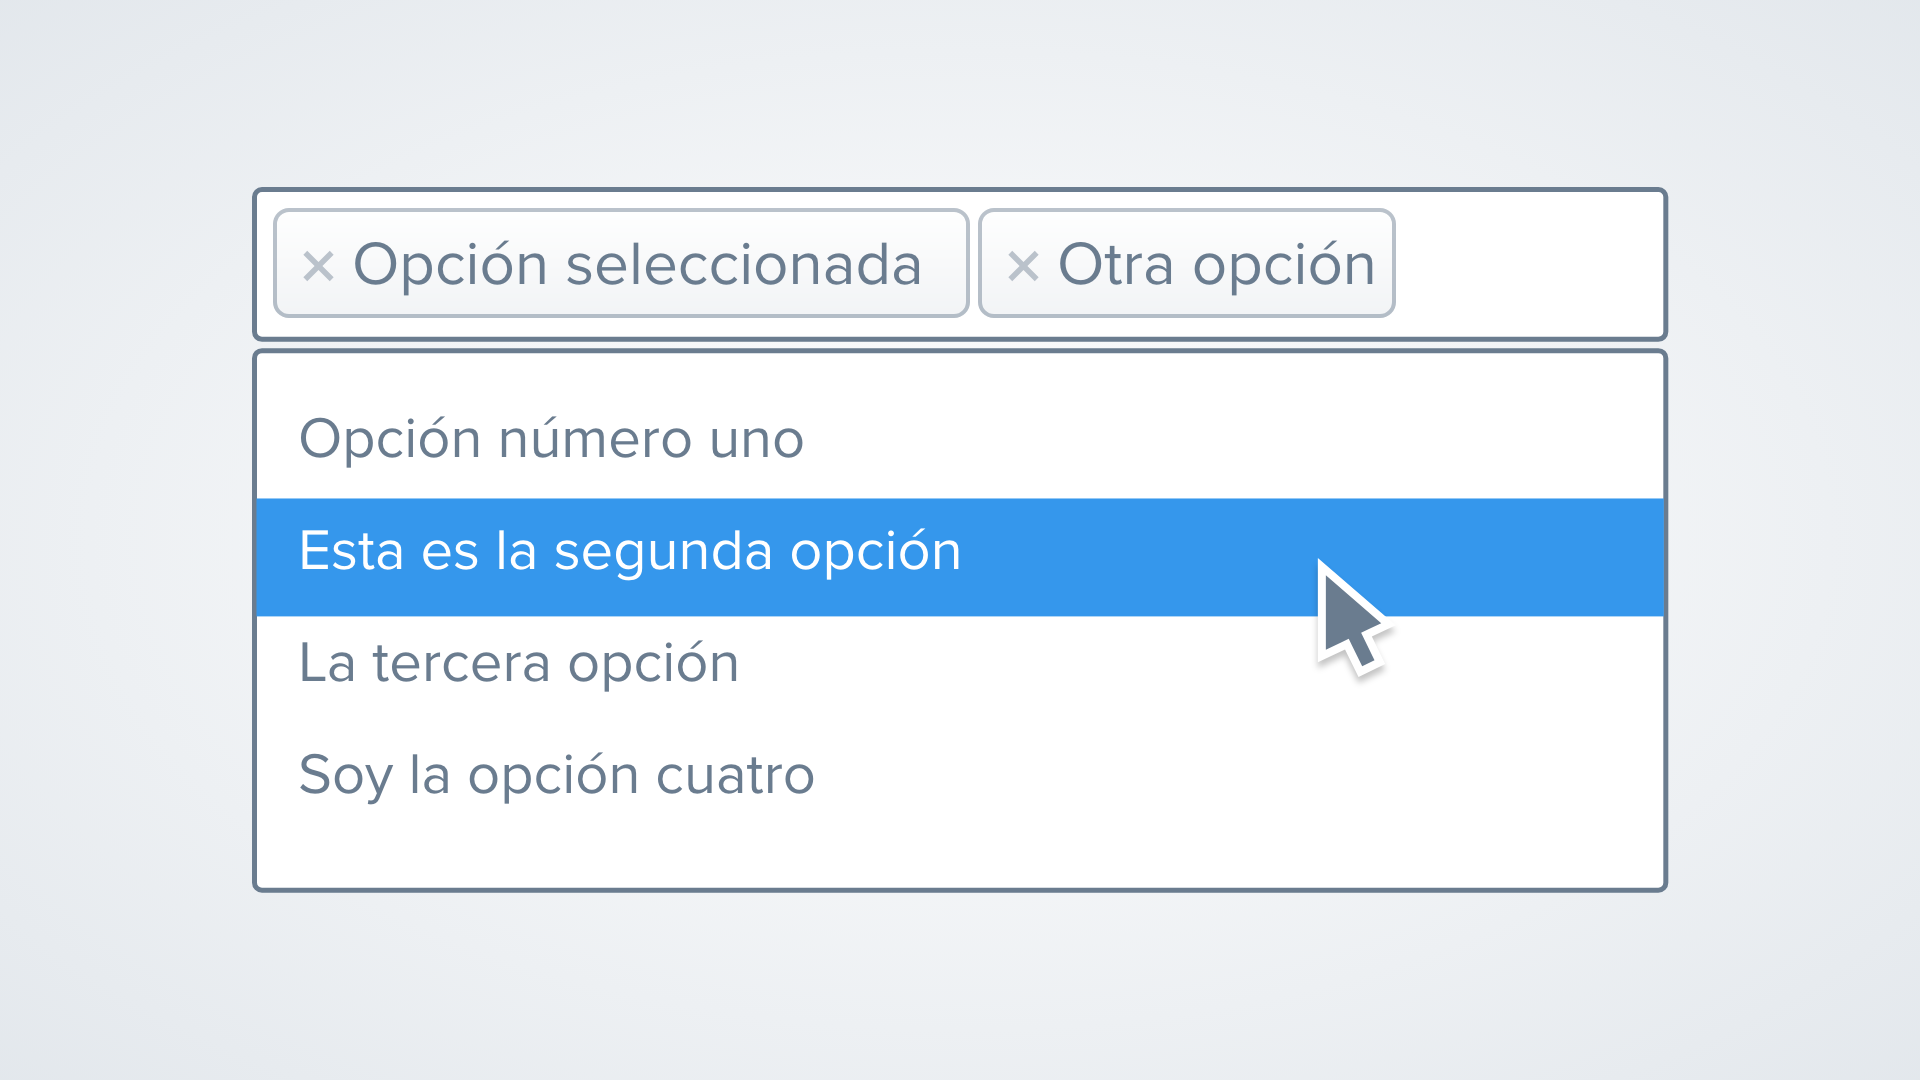This screenshot has height=1080, width=1920.
Task: Choose the tercera opción list entry
Action: [x=519, y=663]
